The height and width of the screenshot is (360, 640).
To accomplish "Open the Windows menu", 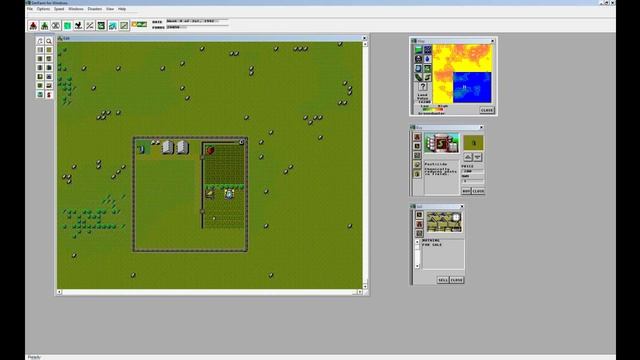I will [76, 9].
